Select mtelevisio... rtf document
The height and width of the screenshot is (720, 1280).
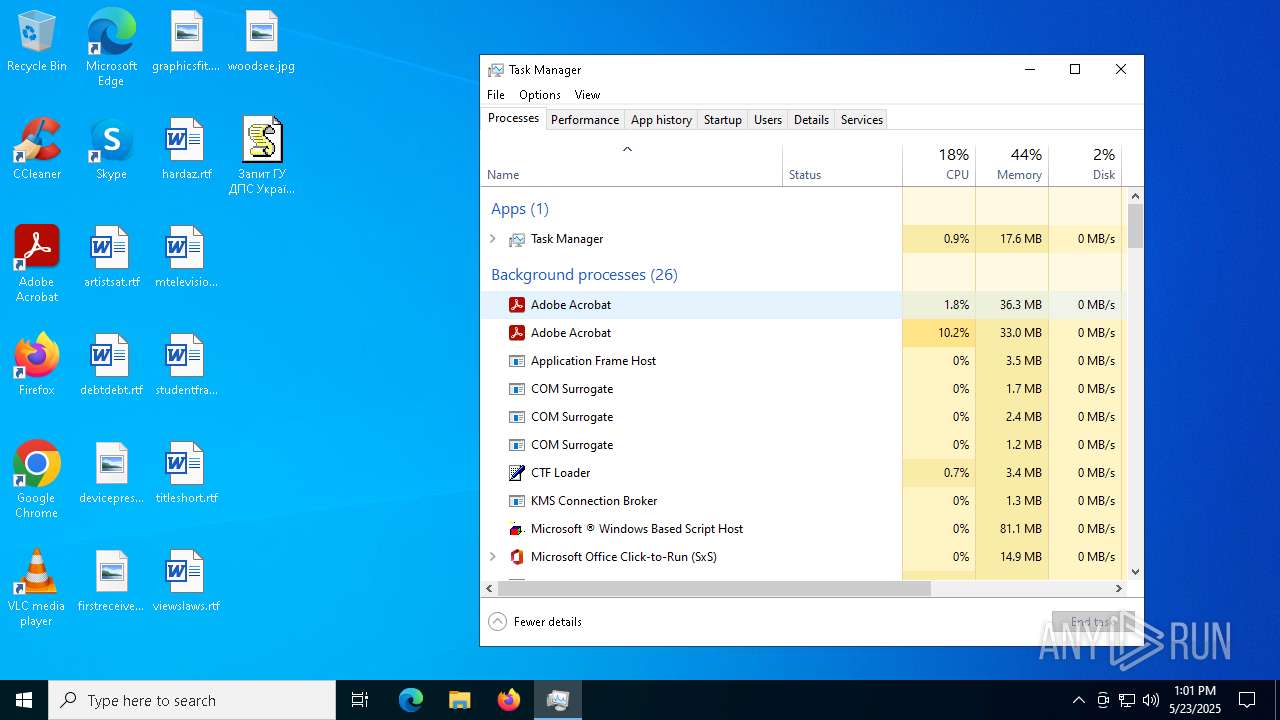coord(186,258)
